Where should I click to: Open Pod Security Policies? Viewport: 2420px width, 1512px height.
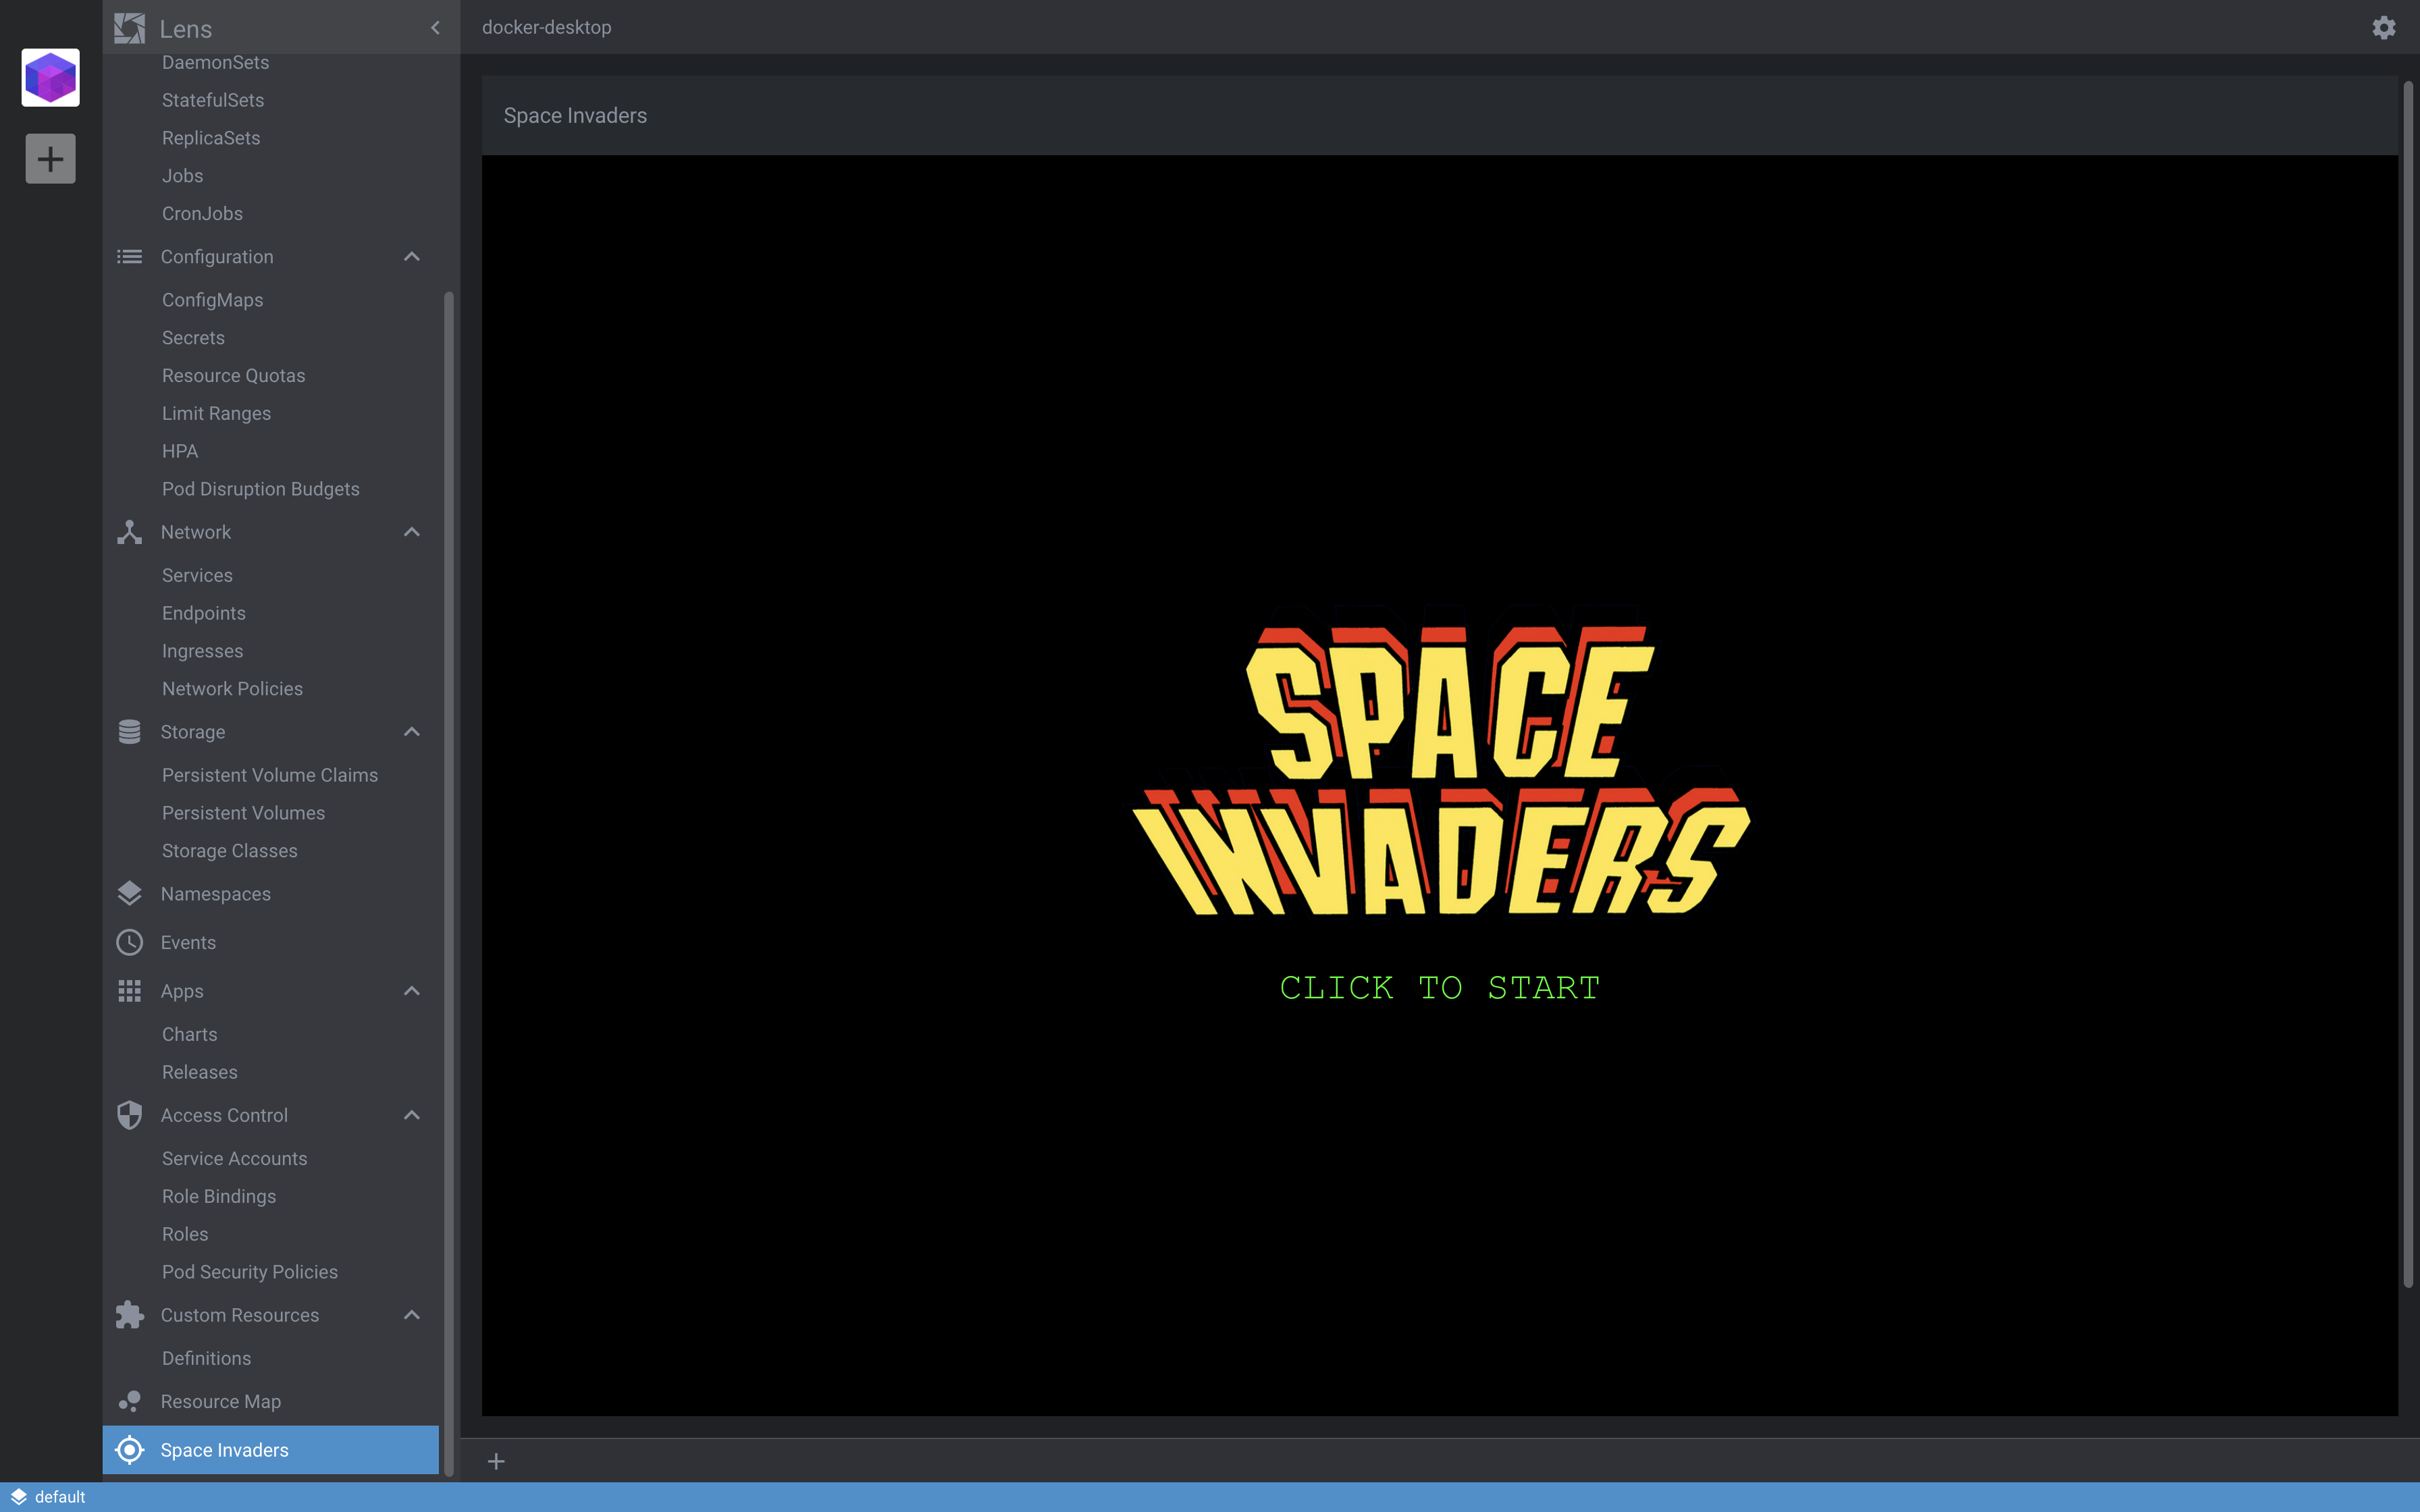click(249, 1272)
